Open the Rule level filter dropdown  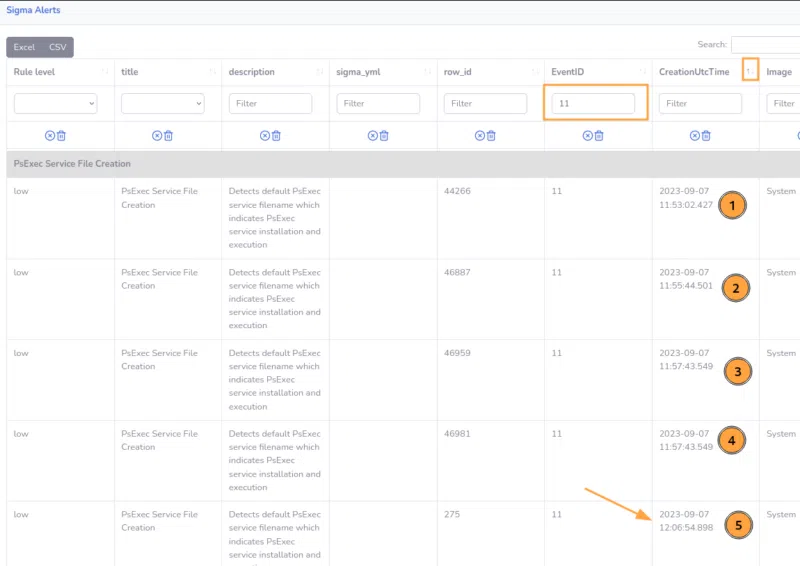pos(55,103)
